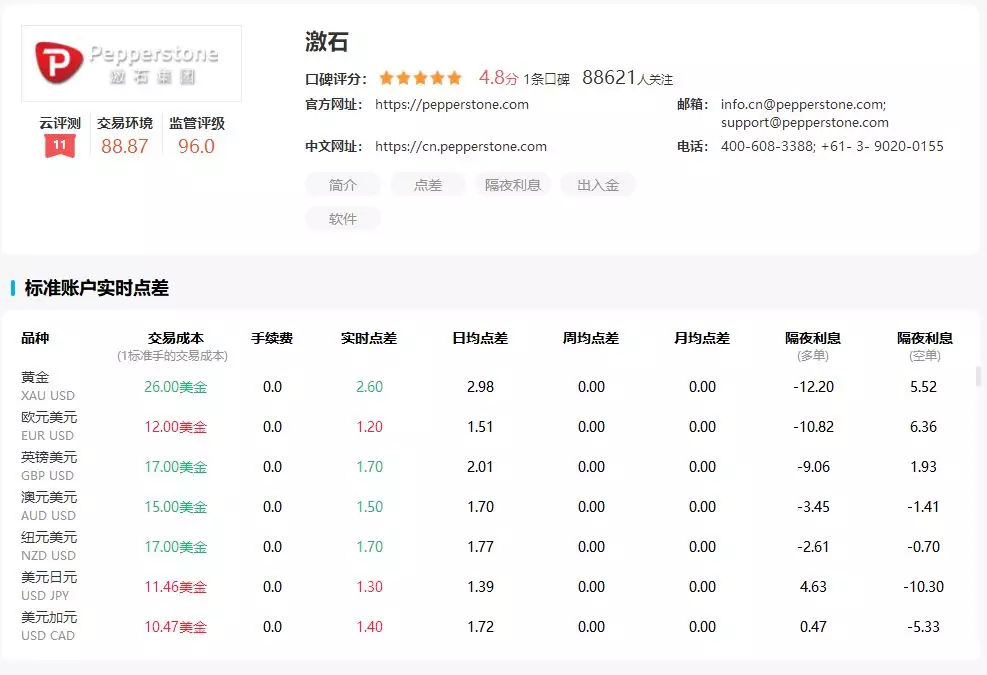987x675 pixels.
Task: Click the support@pepperstone.com email address
Action: [804, 123]
